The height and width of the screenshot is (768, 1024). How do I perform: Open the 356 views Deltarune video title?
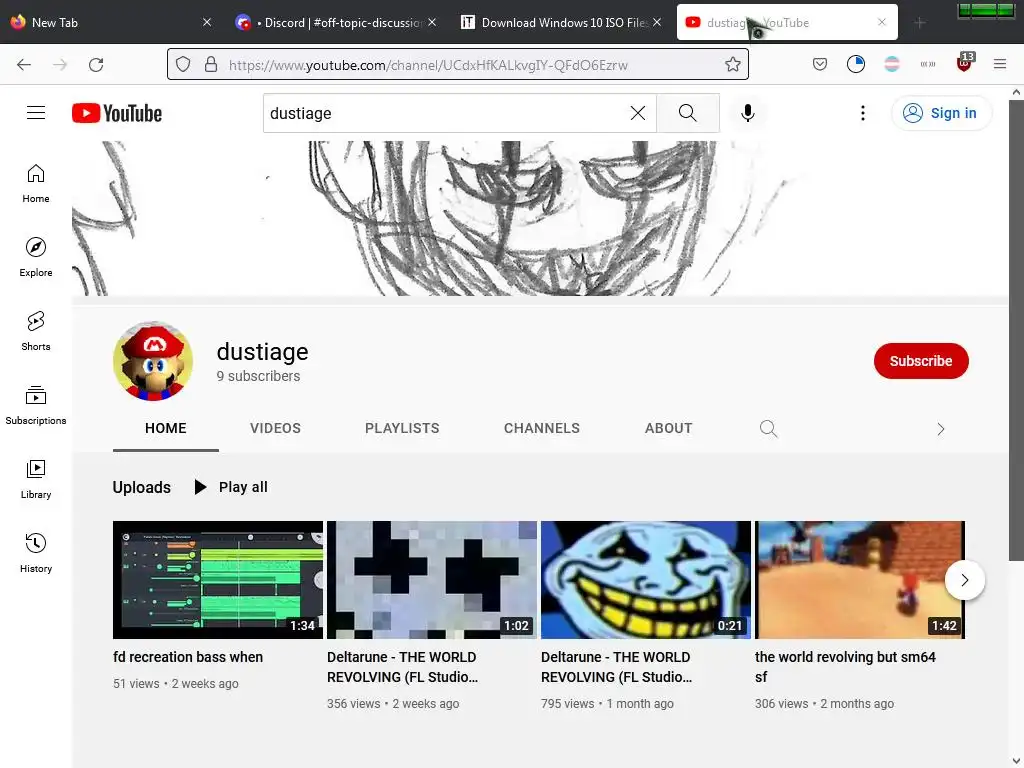(x=402, y=667)
